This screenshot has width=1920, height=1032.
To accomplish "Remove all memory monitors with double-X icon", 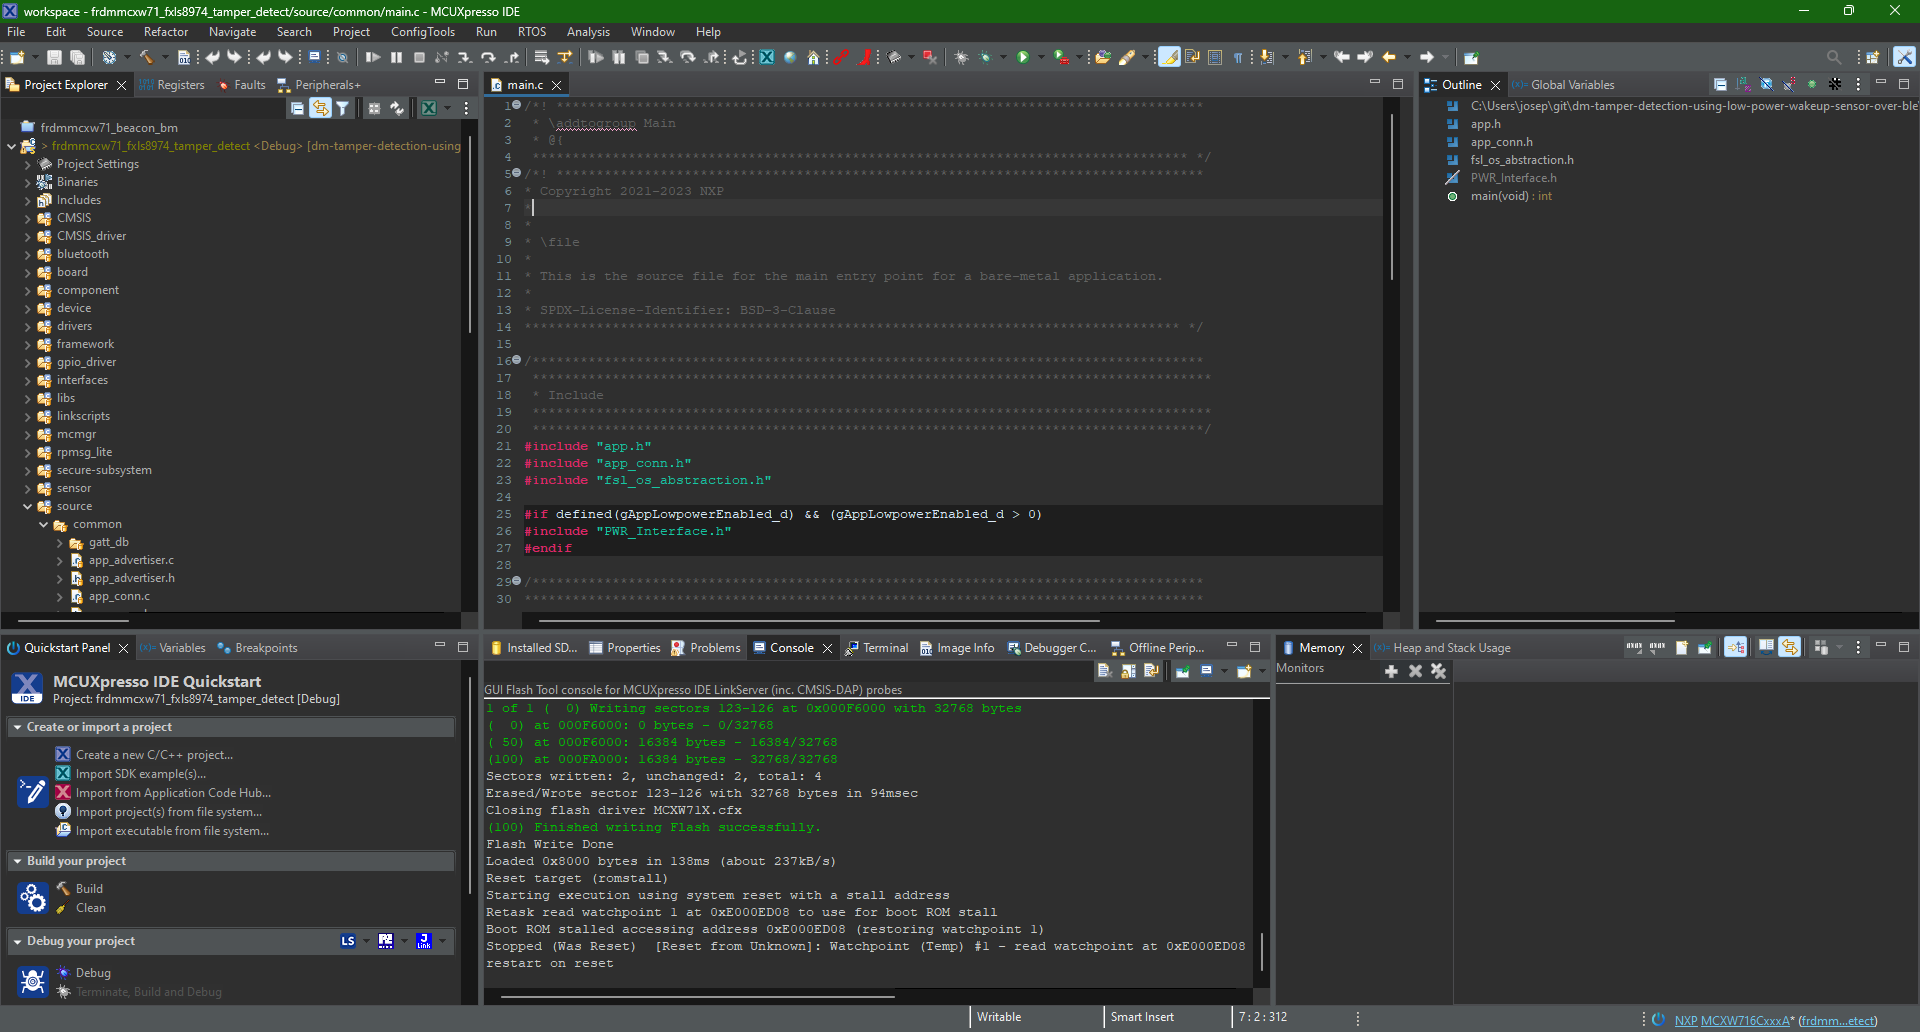I will coord(1438,671).
